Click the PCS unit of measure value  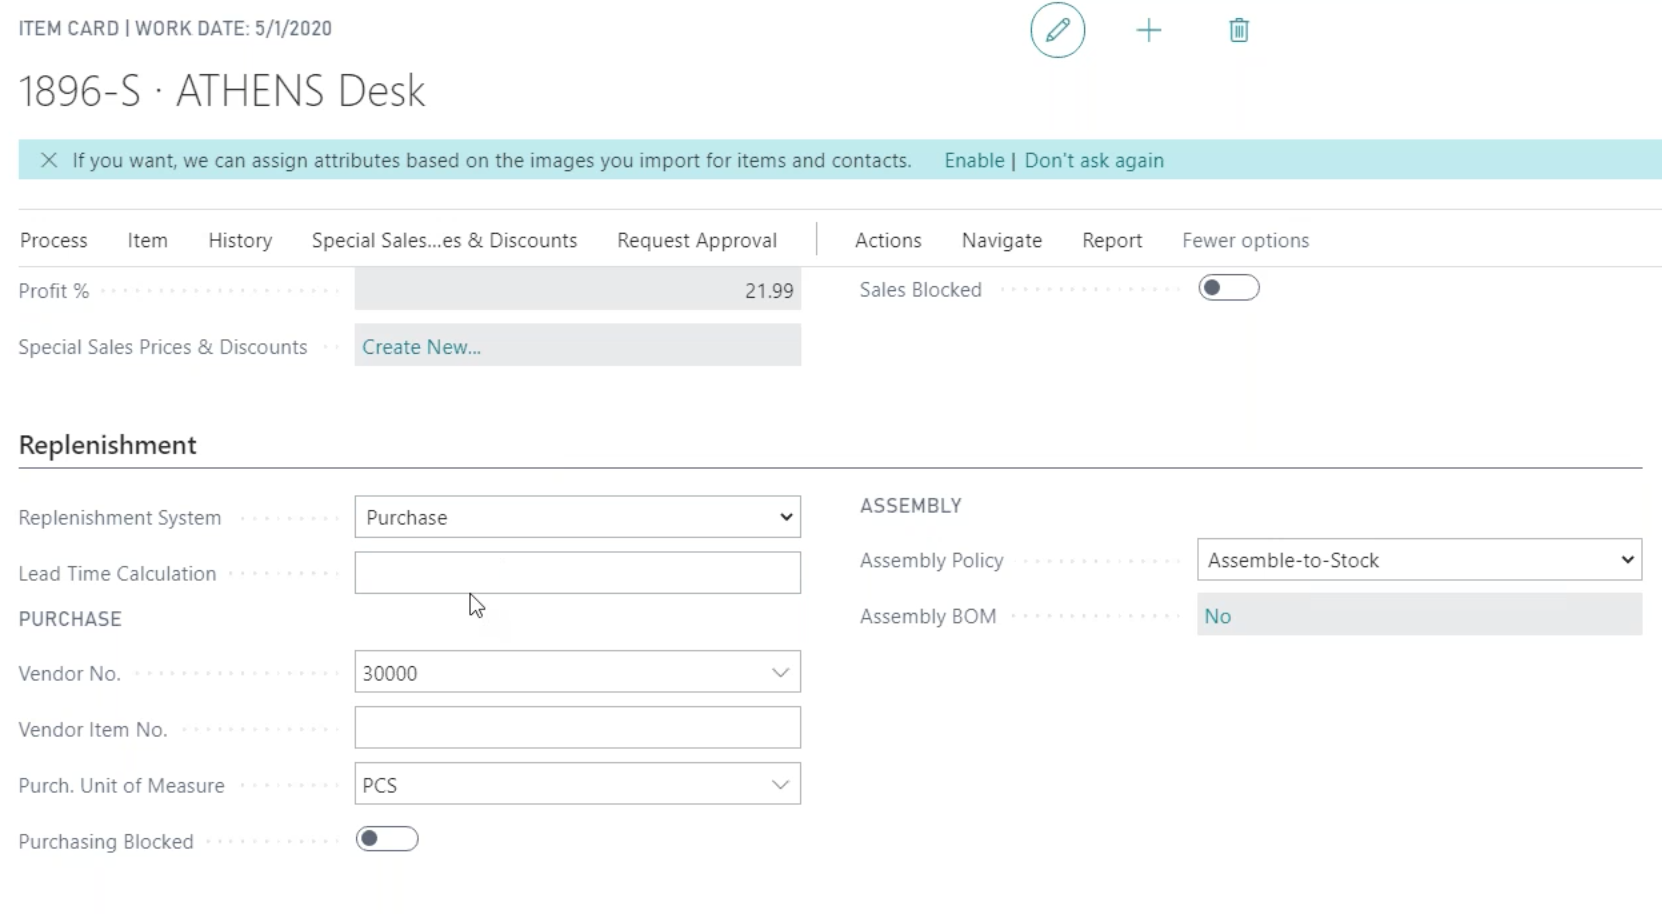click(380, 785)
